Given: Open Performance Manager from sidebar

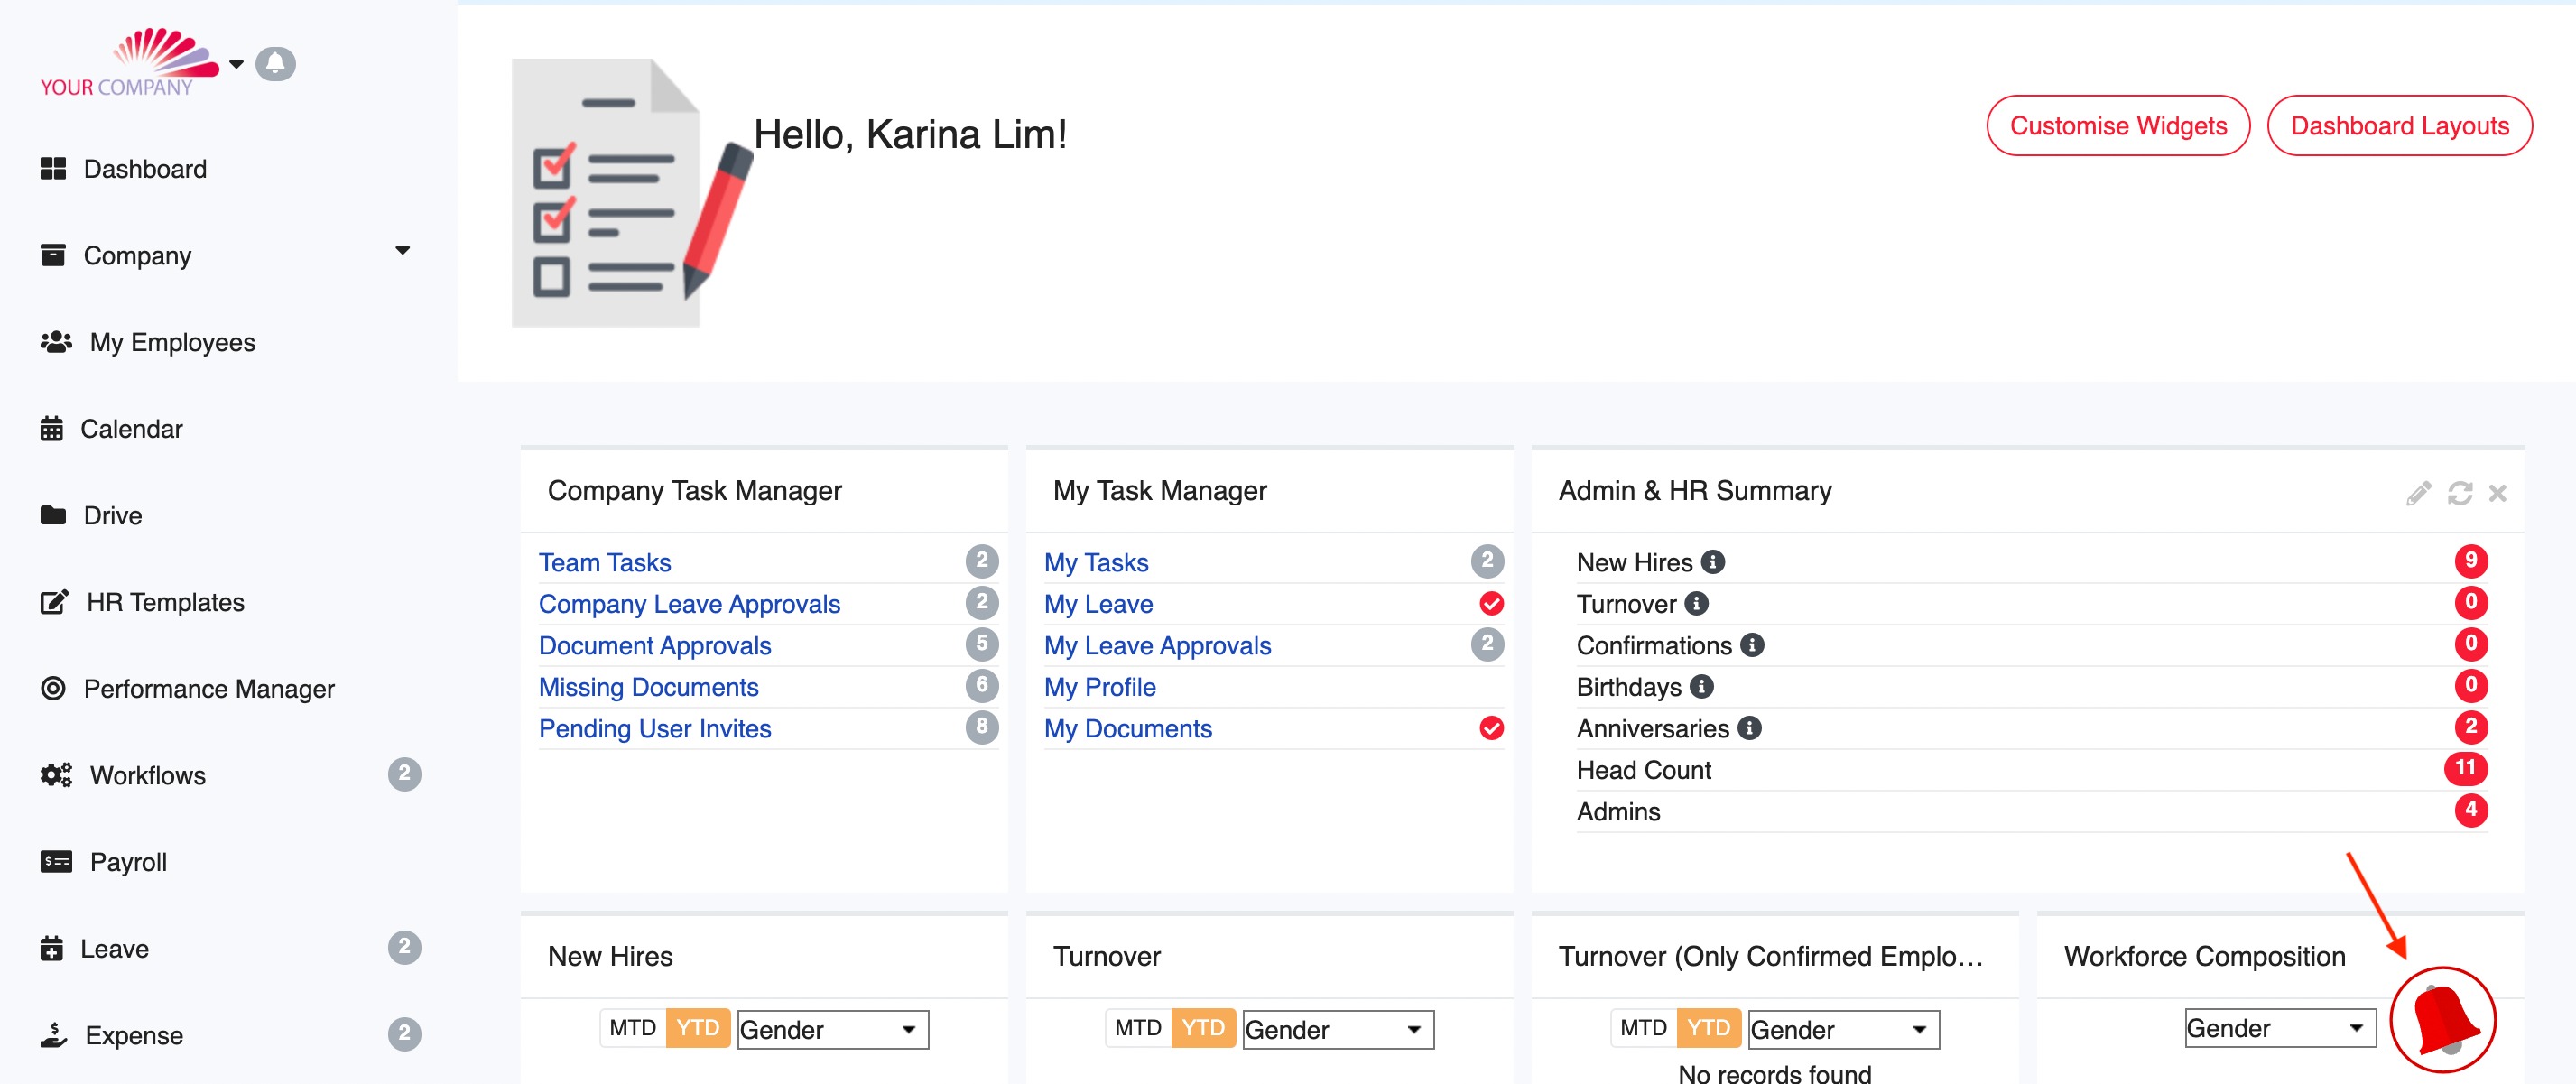Looking at the screenshot, I should point(208,689).
